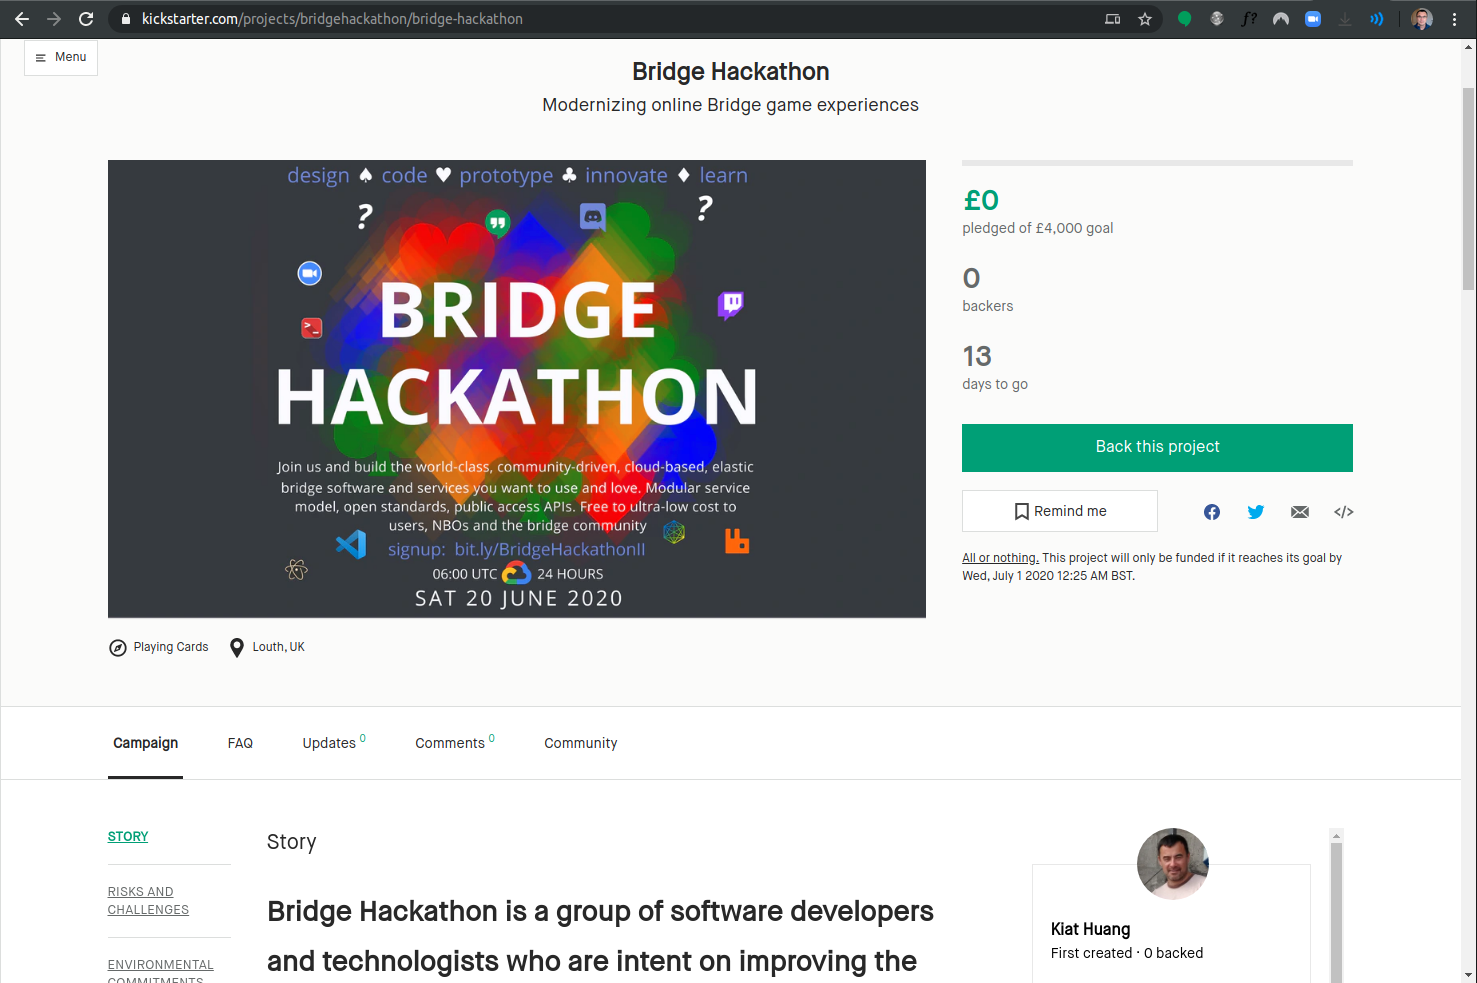Viewport: 1477px width, 983px height.
Task: Open the blue sound-wave extension icon
Action: click(x=1377, y=19)
